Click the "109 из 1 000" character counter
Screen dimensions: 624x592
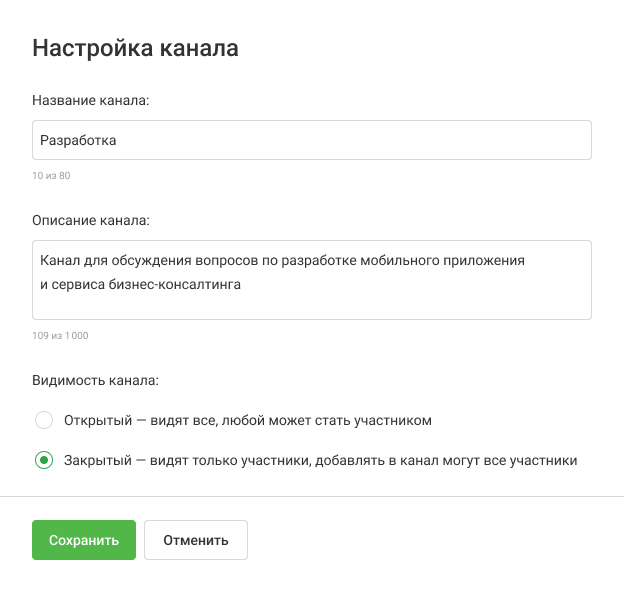click(60, 336)
